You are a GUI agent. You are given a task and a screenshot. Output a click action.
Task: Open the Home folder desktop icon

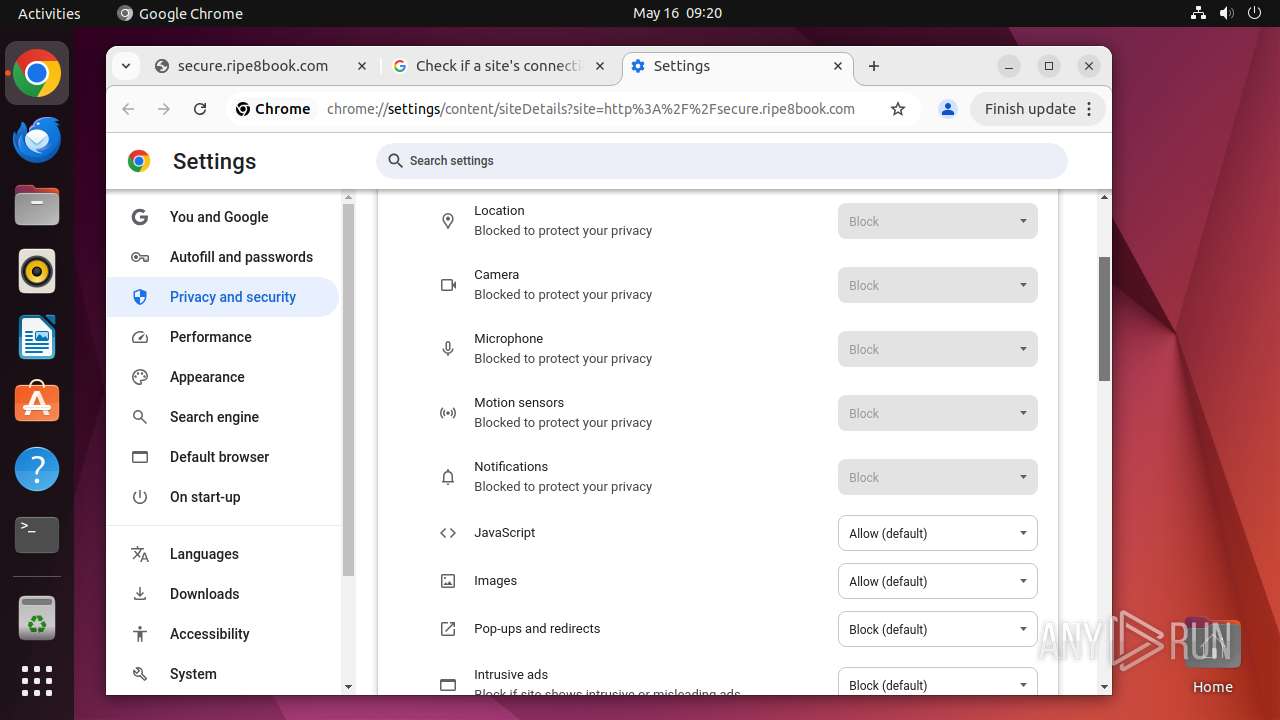(1212, 656)
